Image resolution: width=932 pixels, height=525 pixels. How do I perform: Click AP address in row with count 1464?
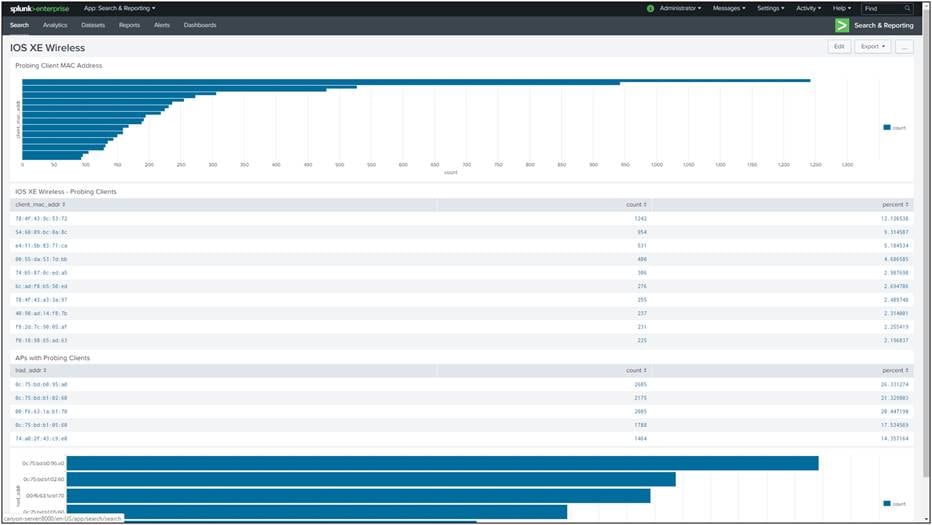tap(41, 439)
